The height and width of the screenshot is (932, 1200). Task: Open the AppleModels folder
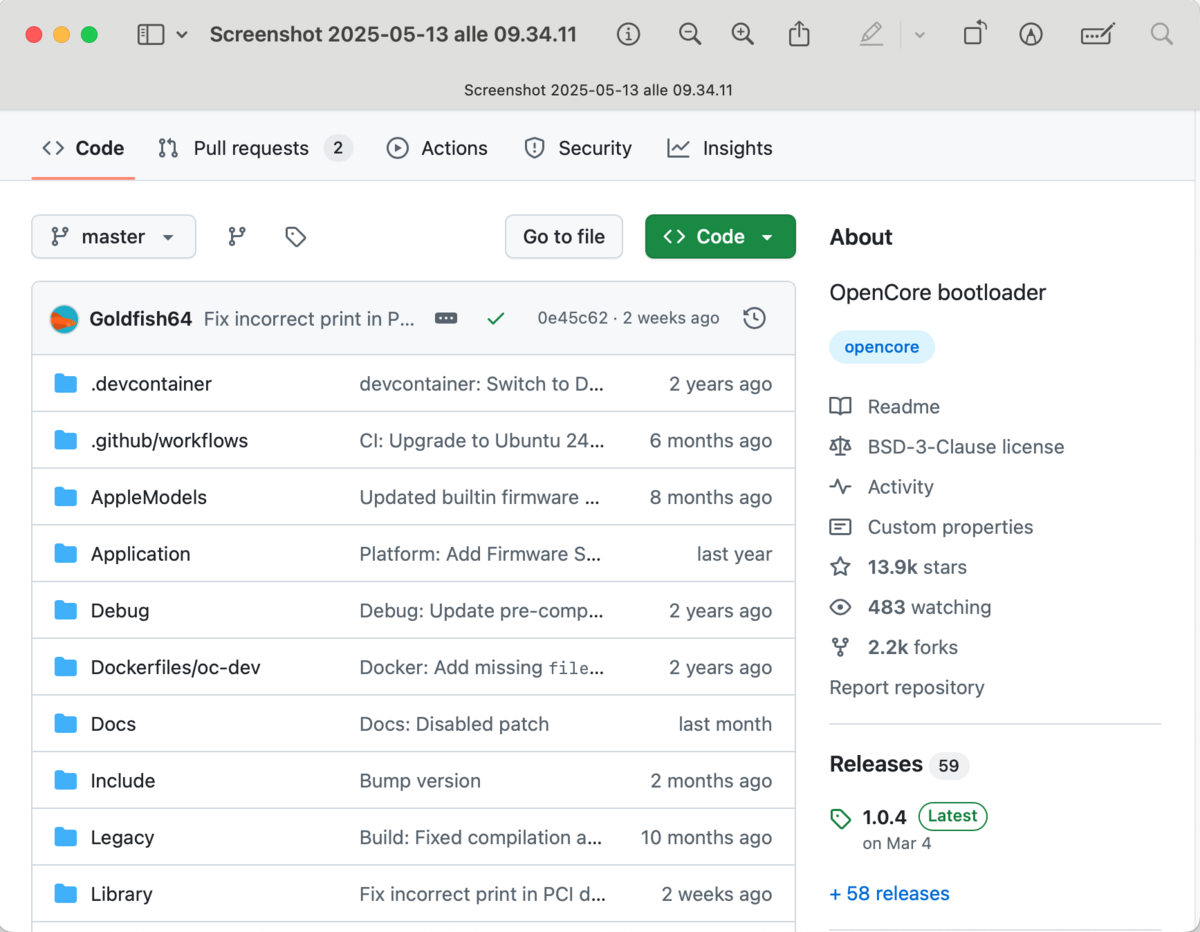click(x=149, y=498)
